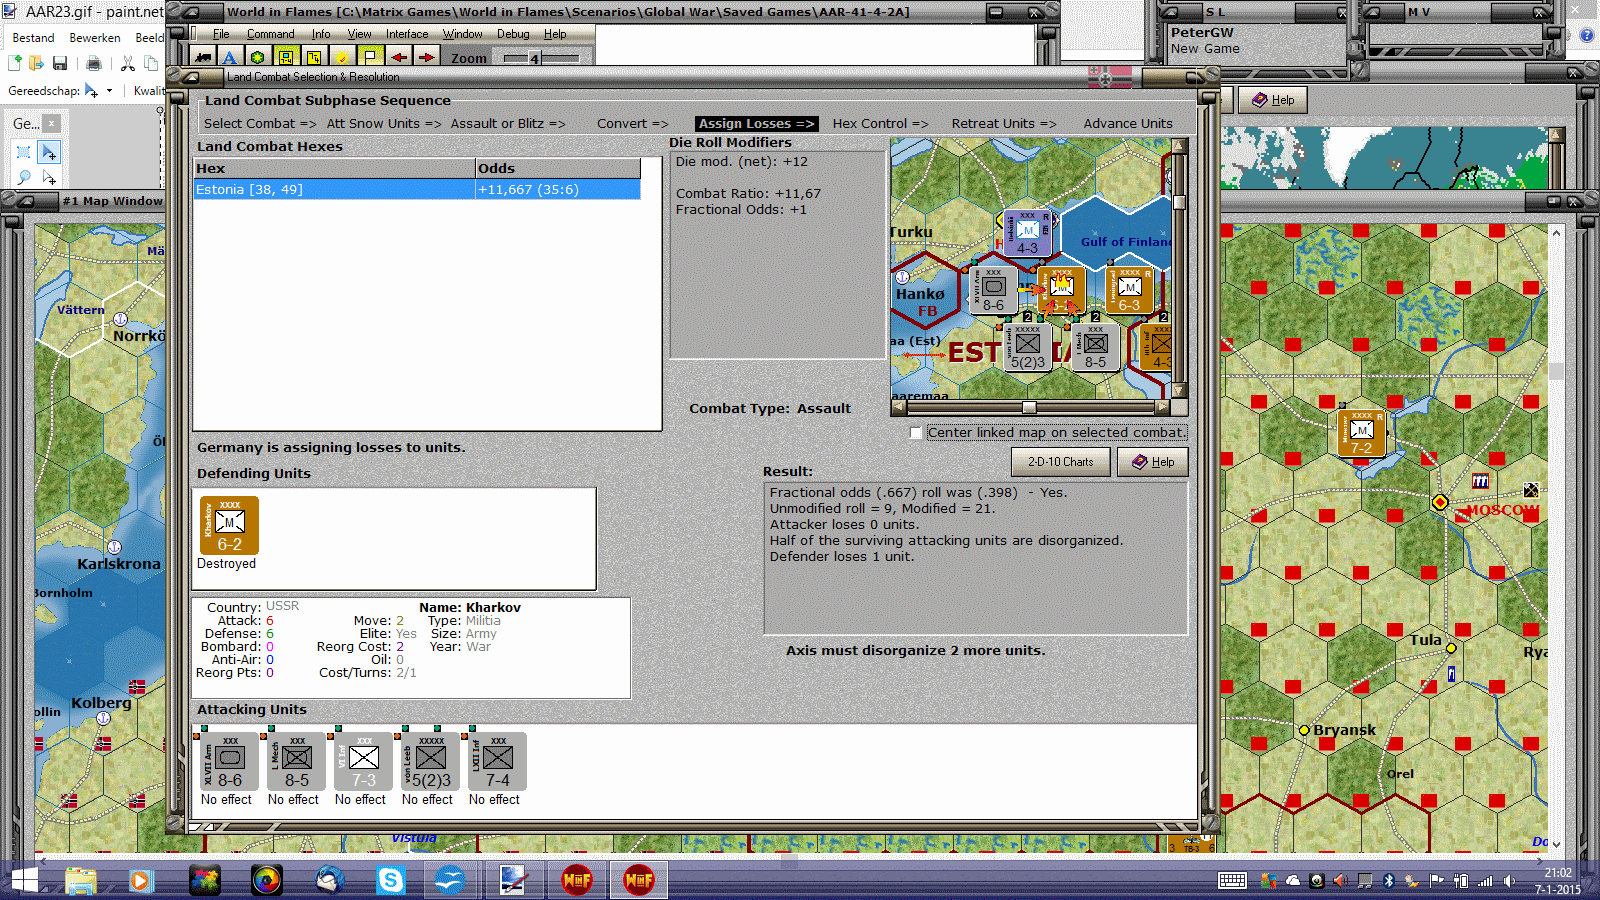Image resolution: width=1600 pixels, height=900 pixels.
Task: Click the green hexagon toolbar icon
Action: click(258, 58)
